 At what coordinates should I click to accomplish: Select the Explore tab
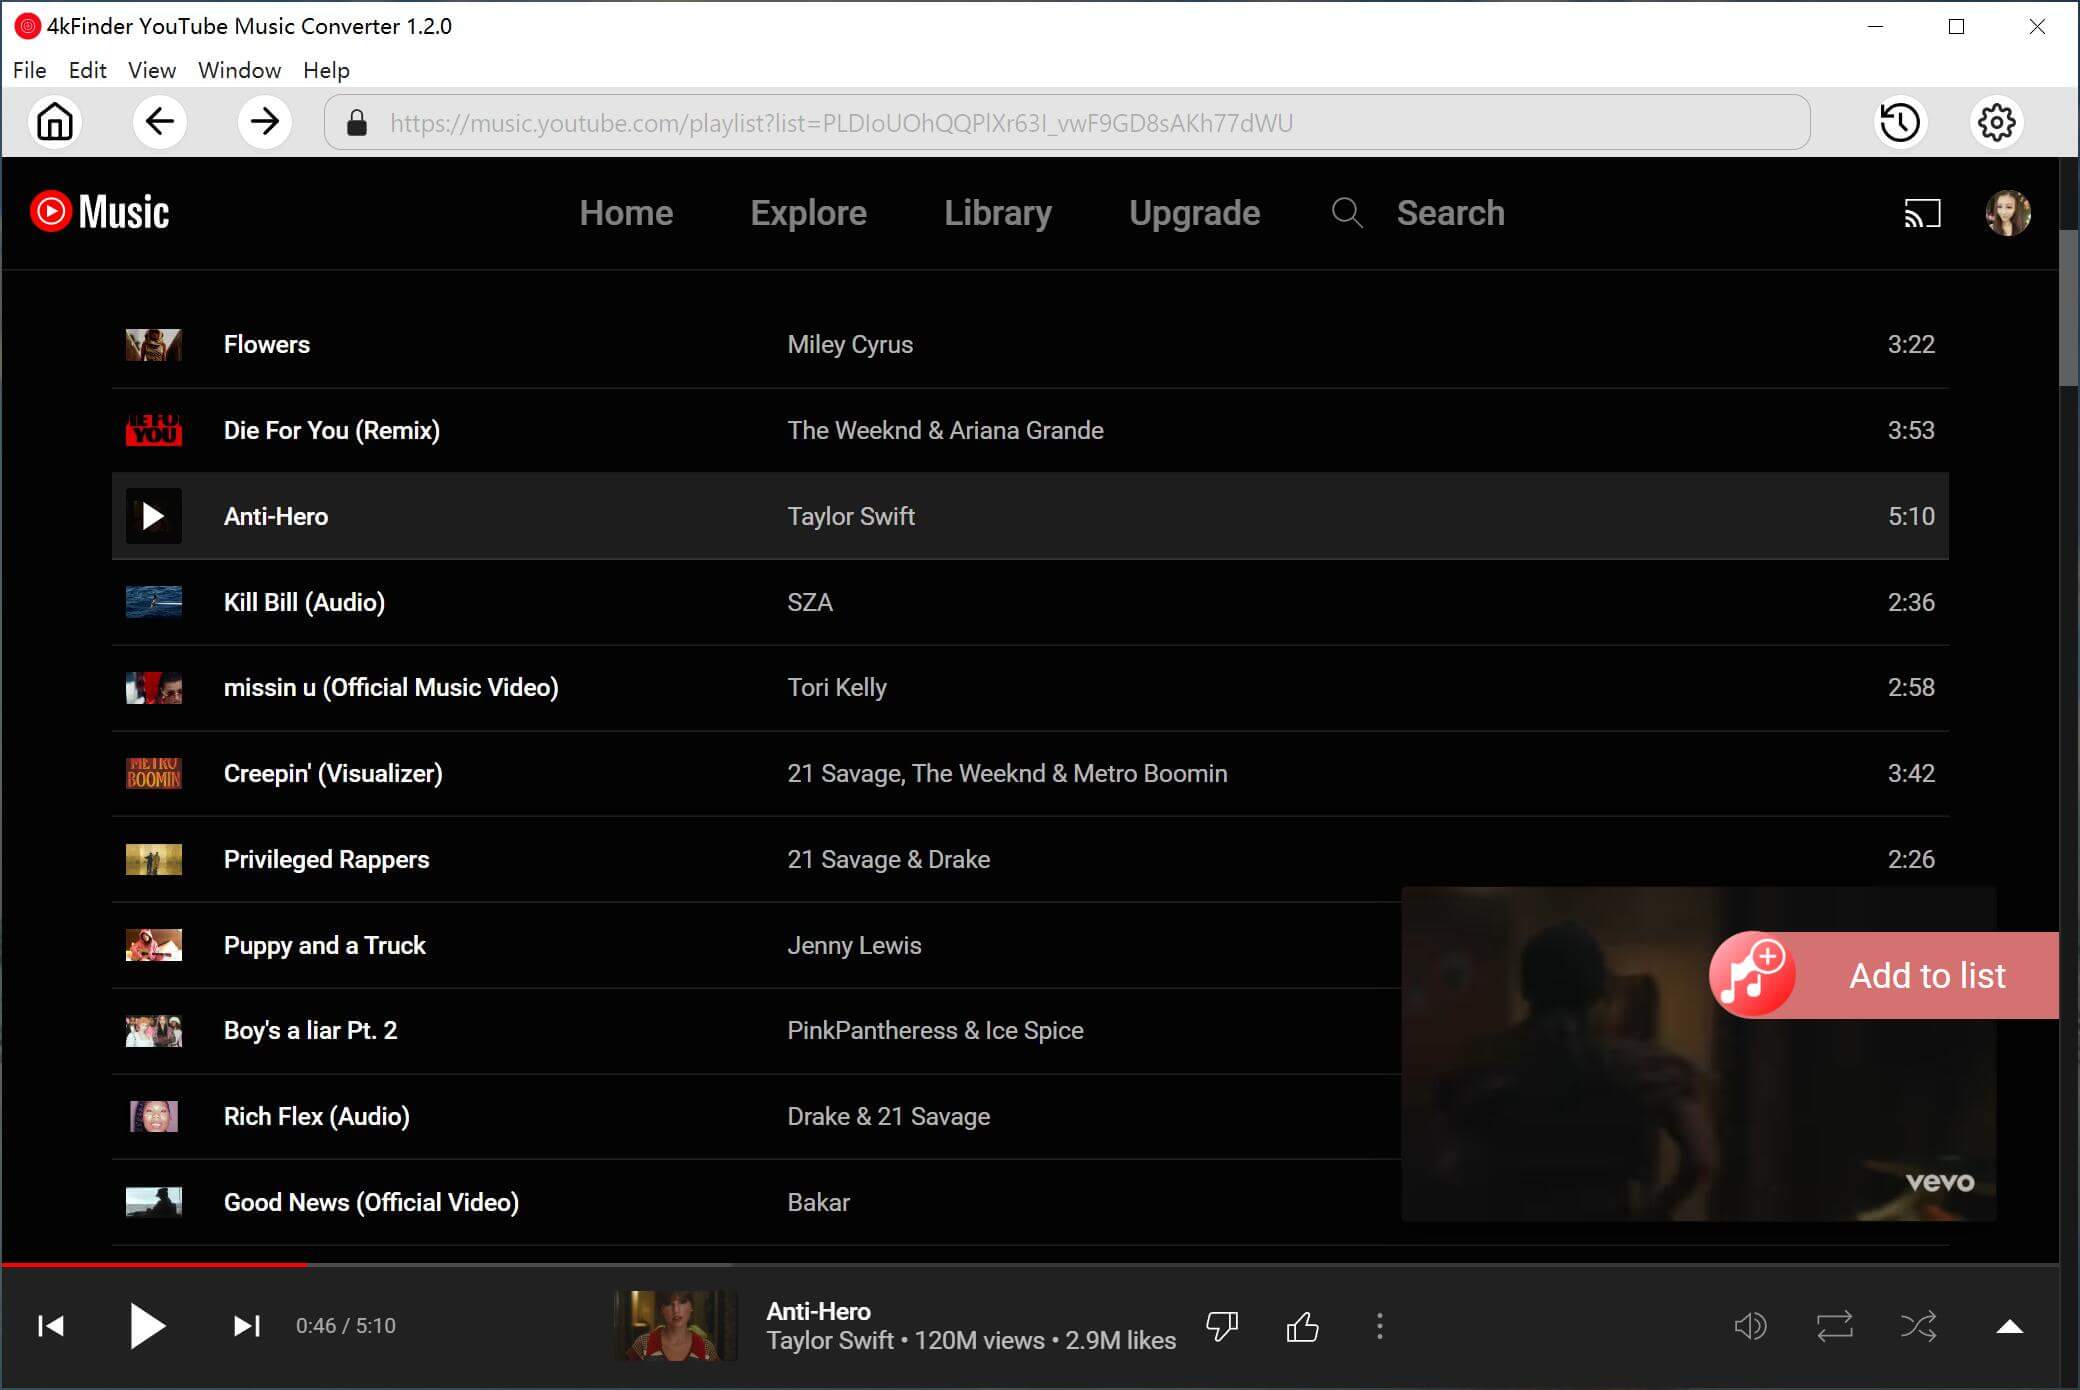pyautogui.click(x=808, y=213)
